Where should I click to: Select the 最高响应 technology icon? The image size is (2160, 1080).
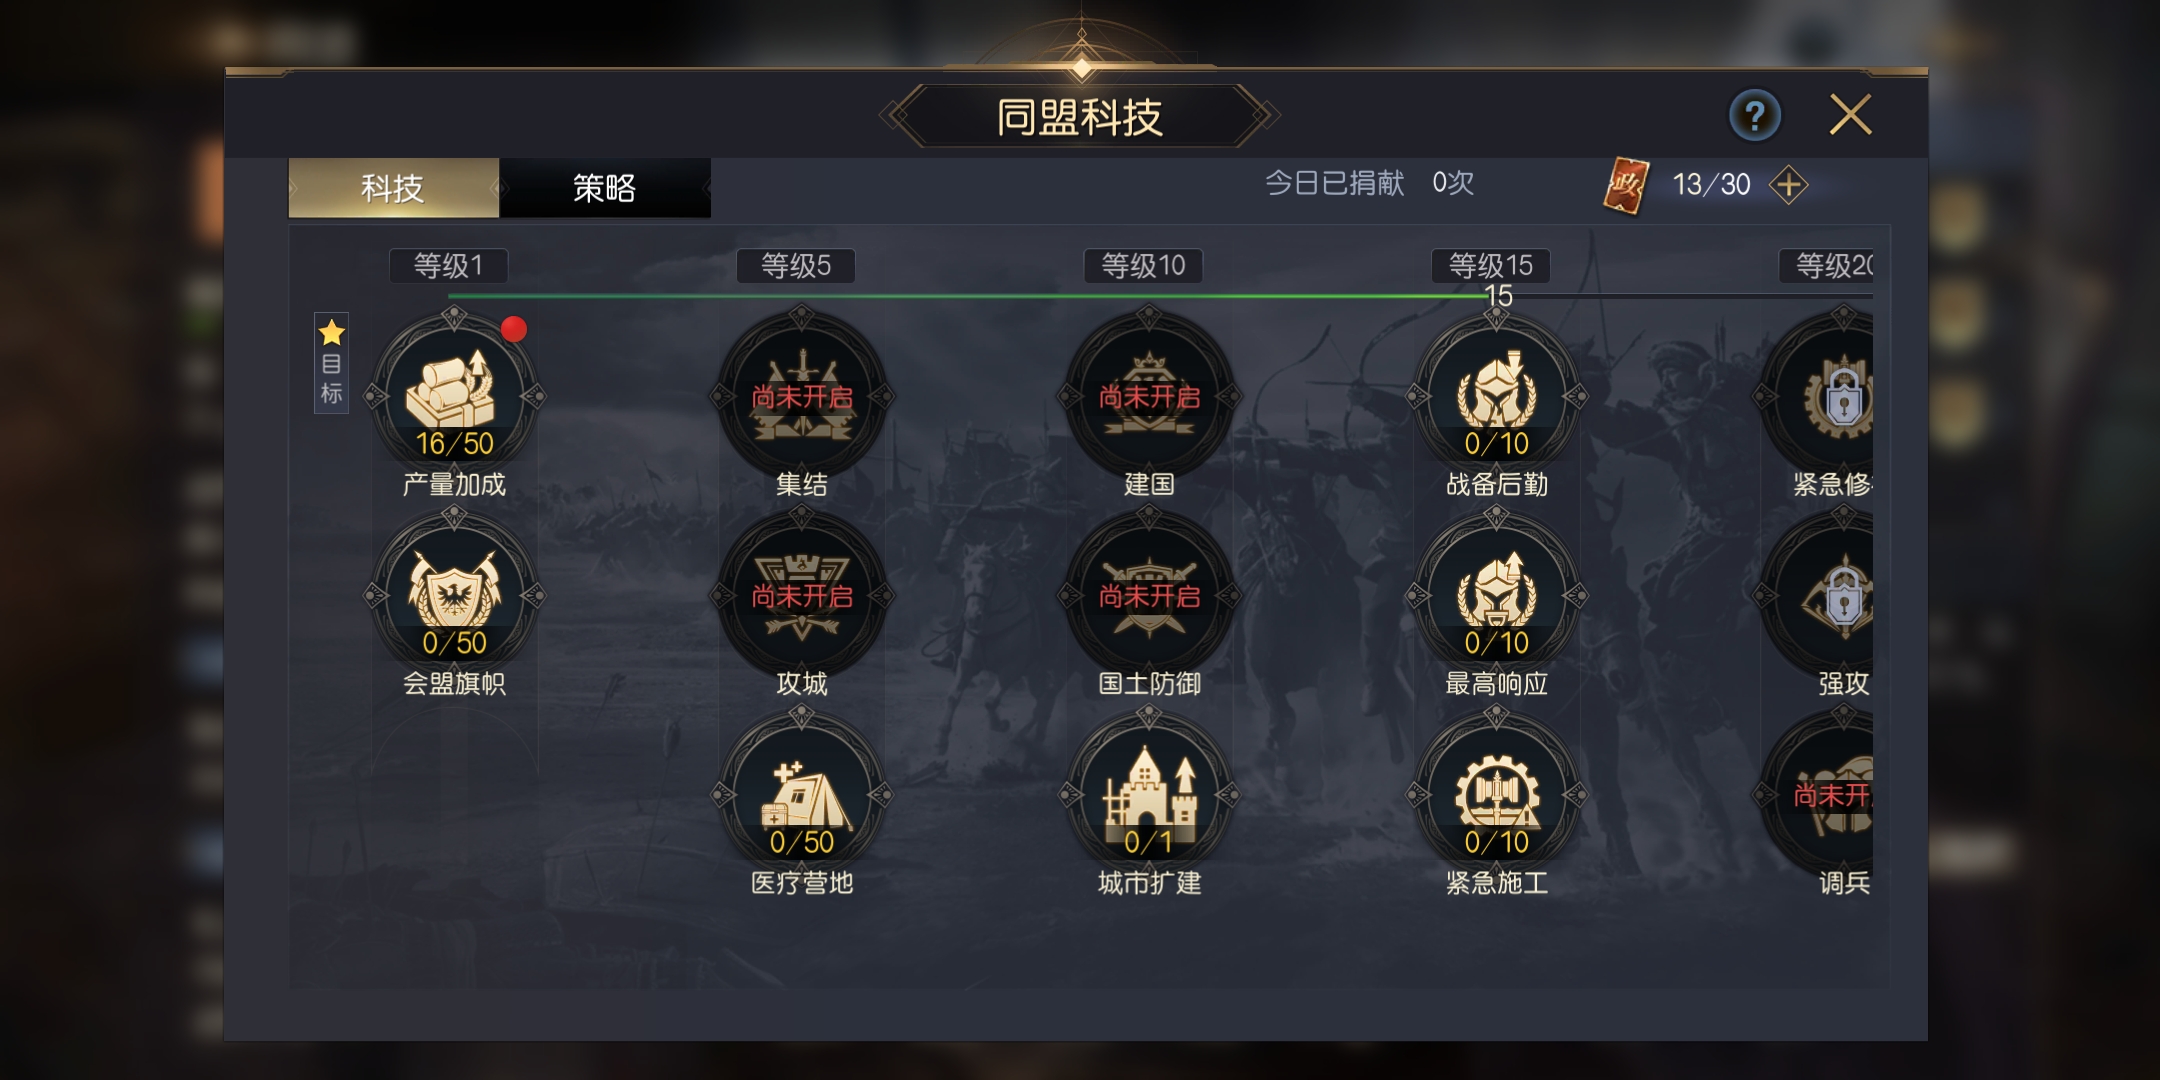point(1497,595)
